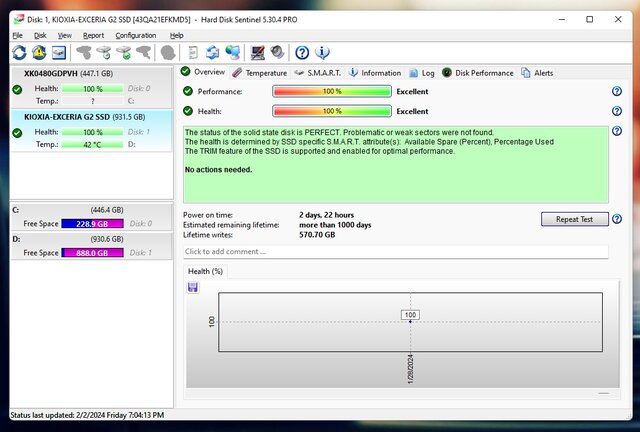
Task: Click the blue info toolbar icon
Action: pos(322,52)
